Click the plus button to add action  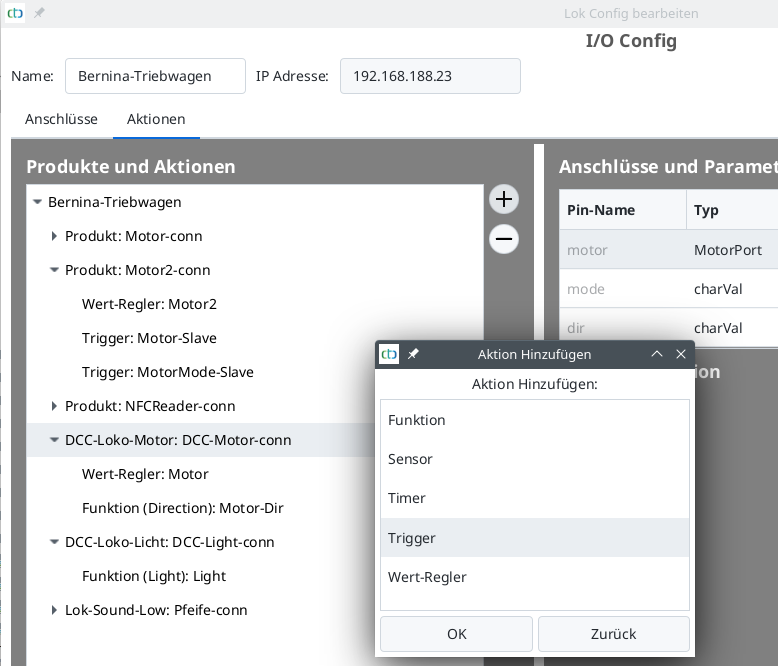pos(504,200)
